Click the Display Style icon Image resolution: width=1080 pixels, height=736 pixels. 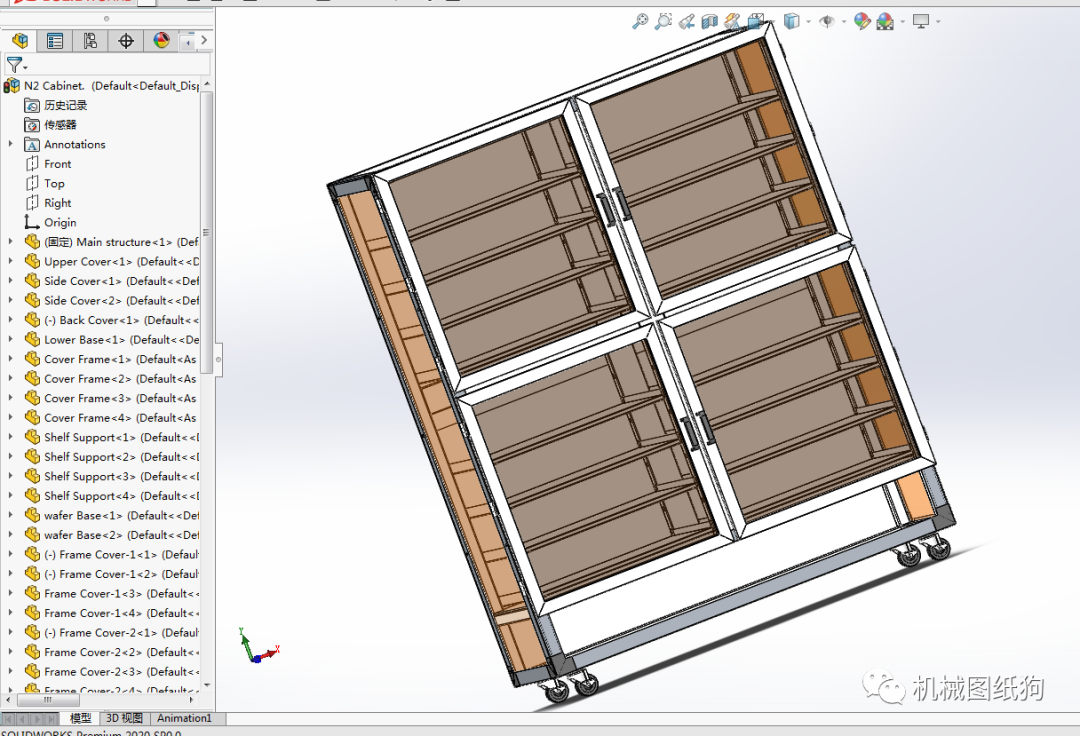tap(792, 21)
